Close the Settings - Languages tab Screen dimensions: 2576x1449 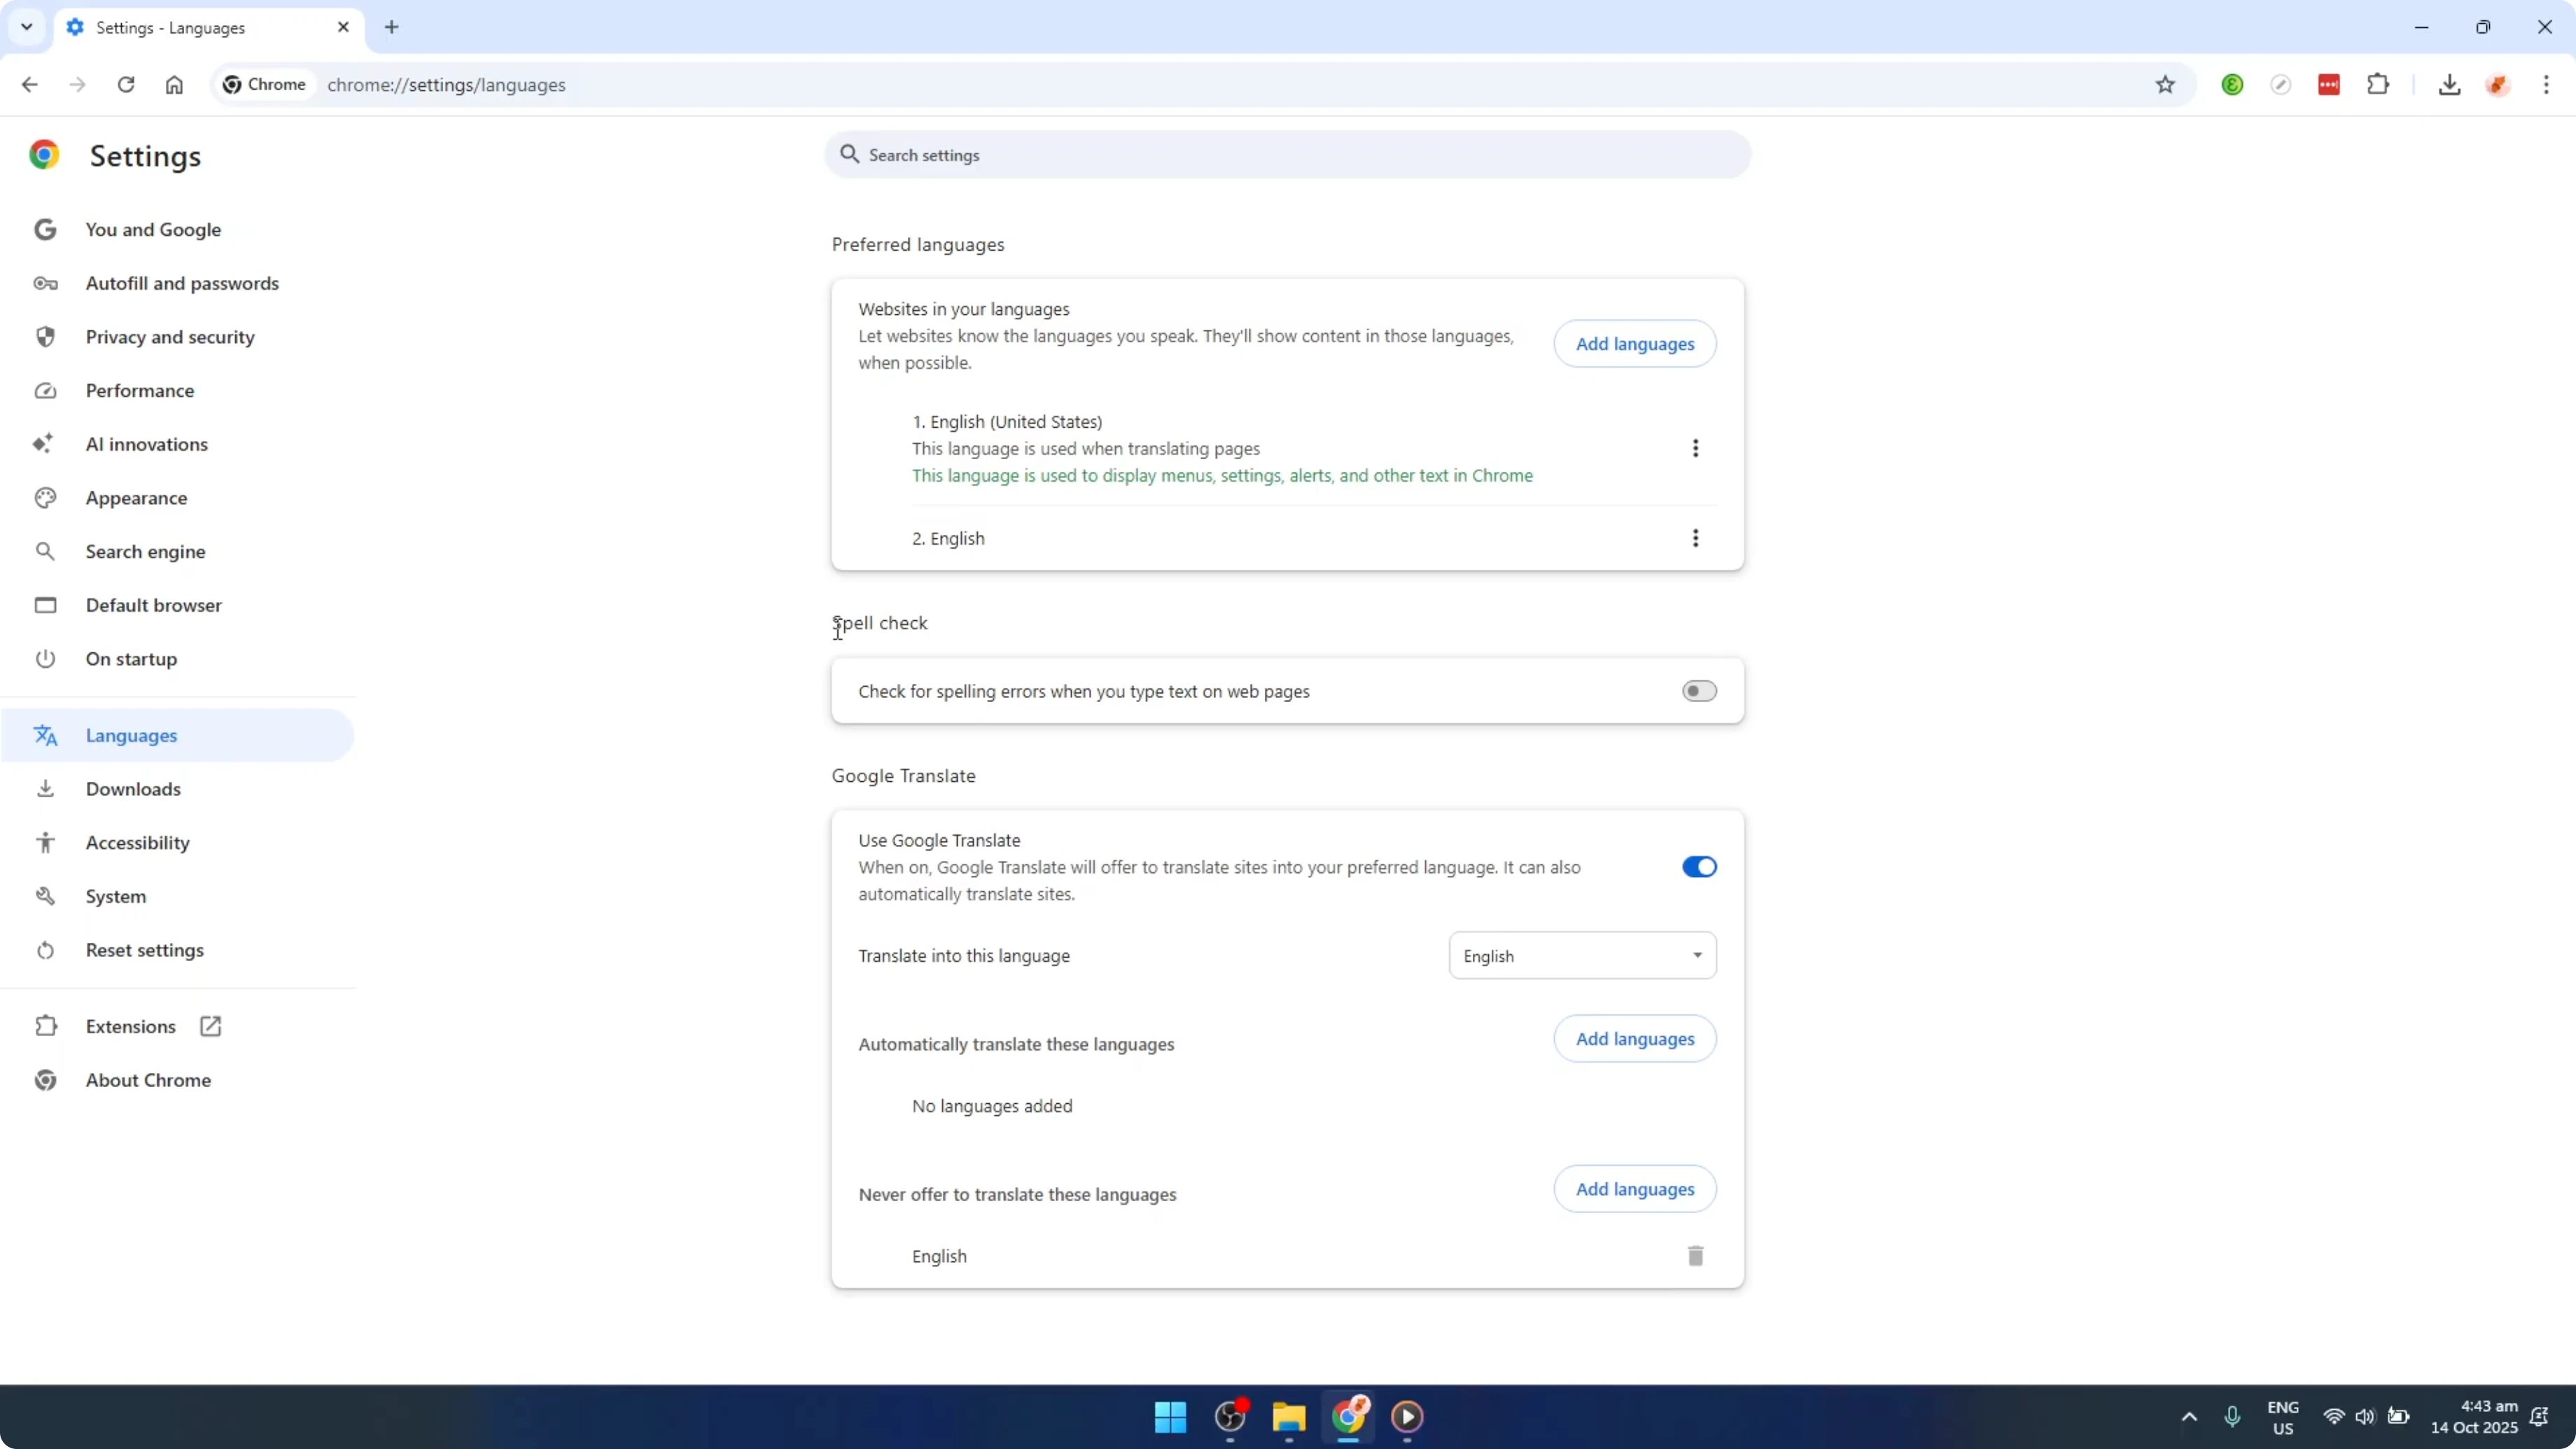343,27
